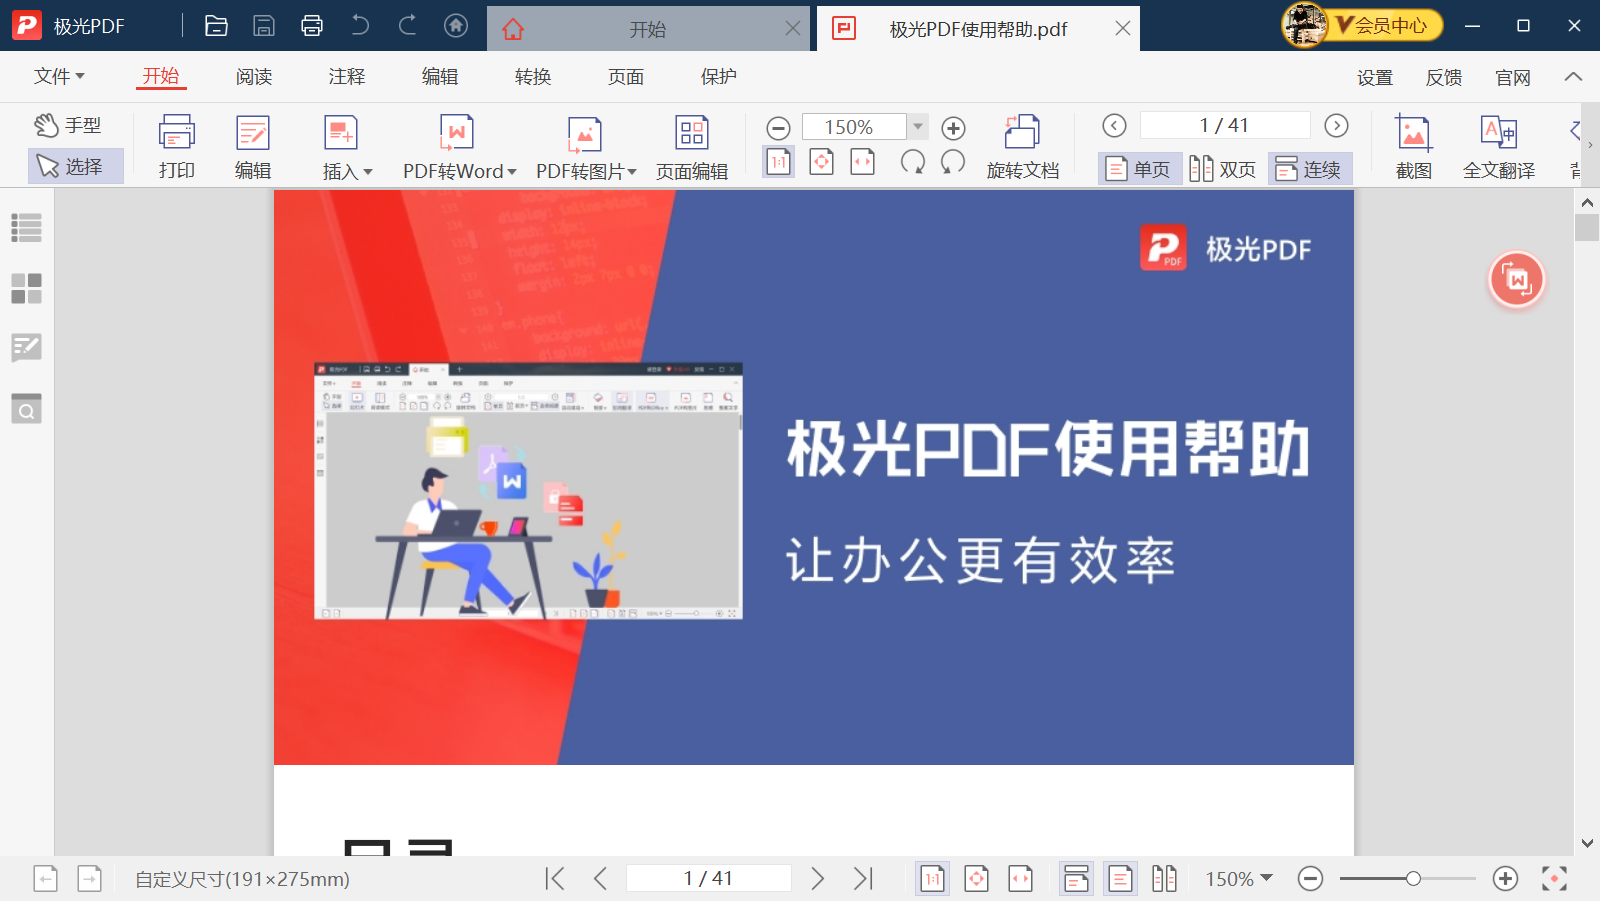Expand the 150% zoom dropdown in toolbar
The height and width of the screenshot is (901, 1600).
[x=918, y=127]
